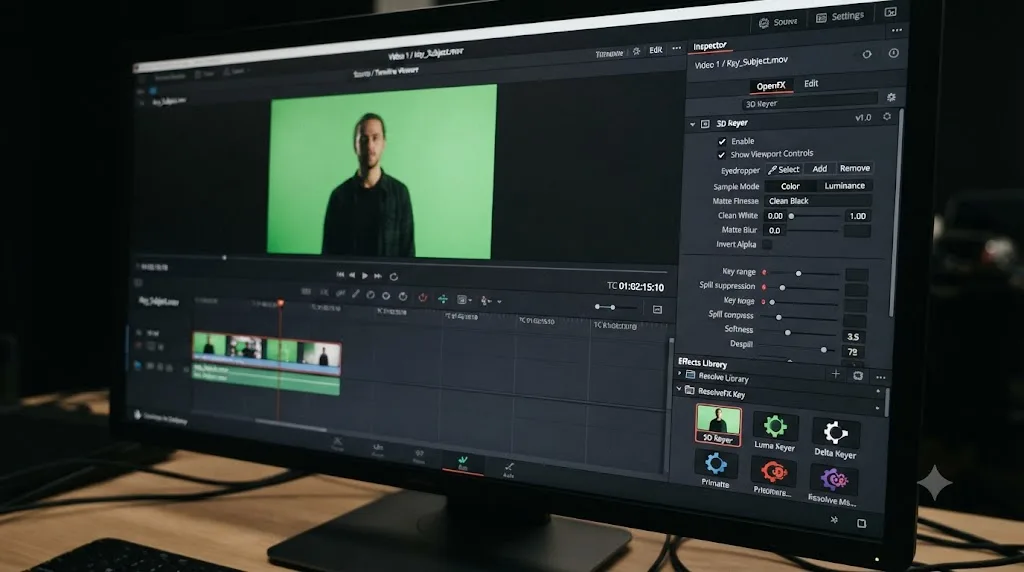Click the red snapping magnet icon in the toolbar
The image size is (1024, 572).
point(423,298)
